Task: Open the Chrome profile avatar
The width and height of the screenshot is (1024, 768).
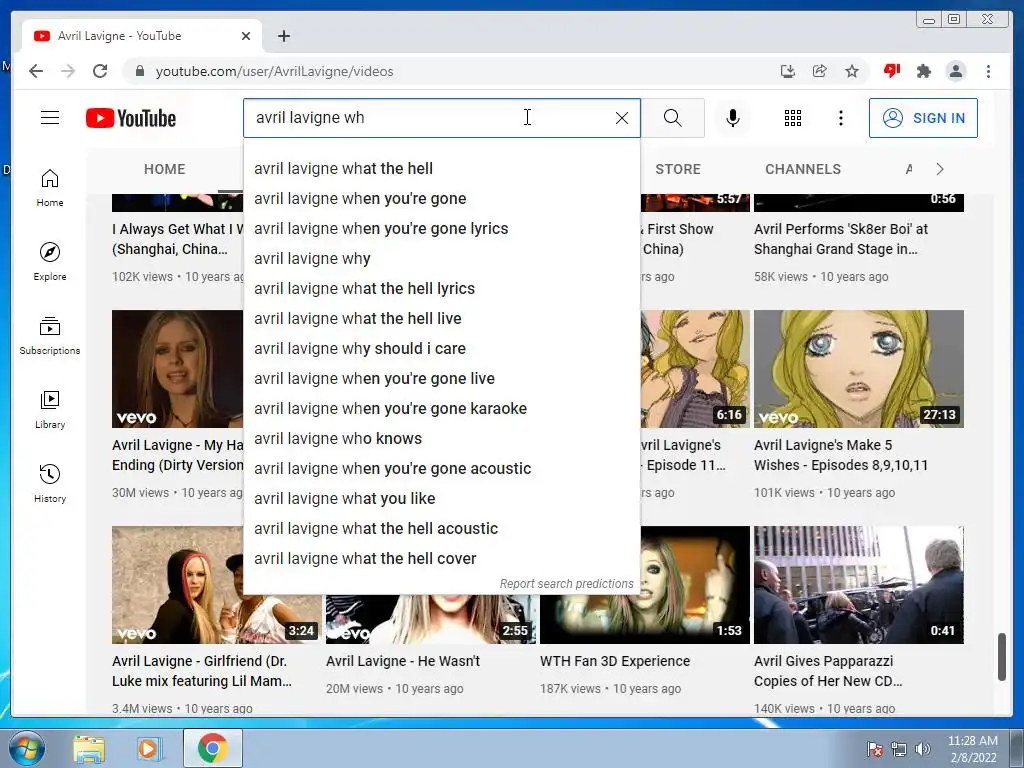Action: (x=956, y=71)
